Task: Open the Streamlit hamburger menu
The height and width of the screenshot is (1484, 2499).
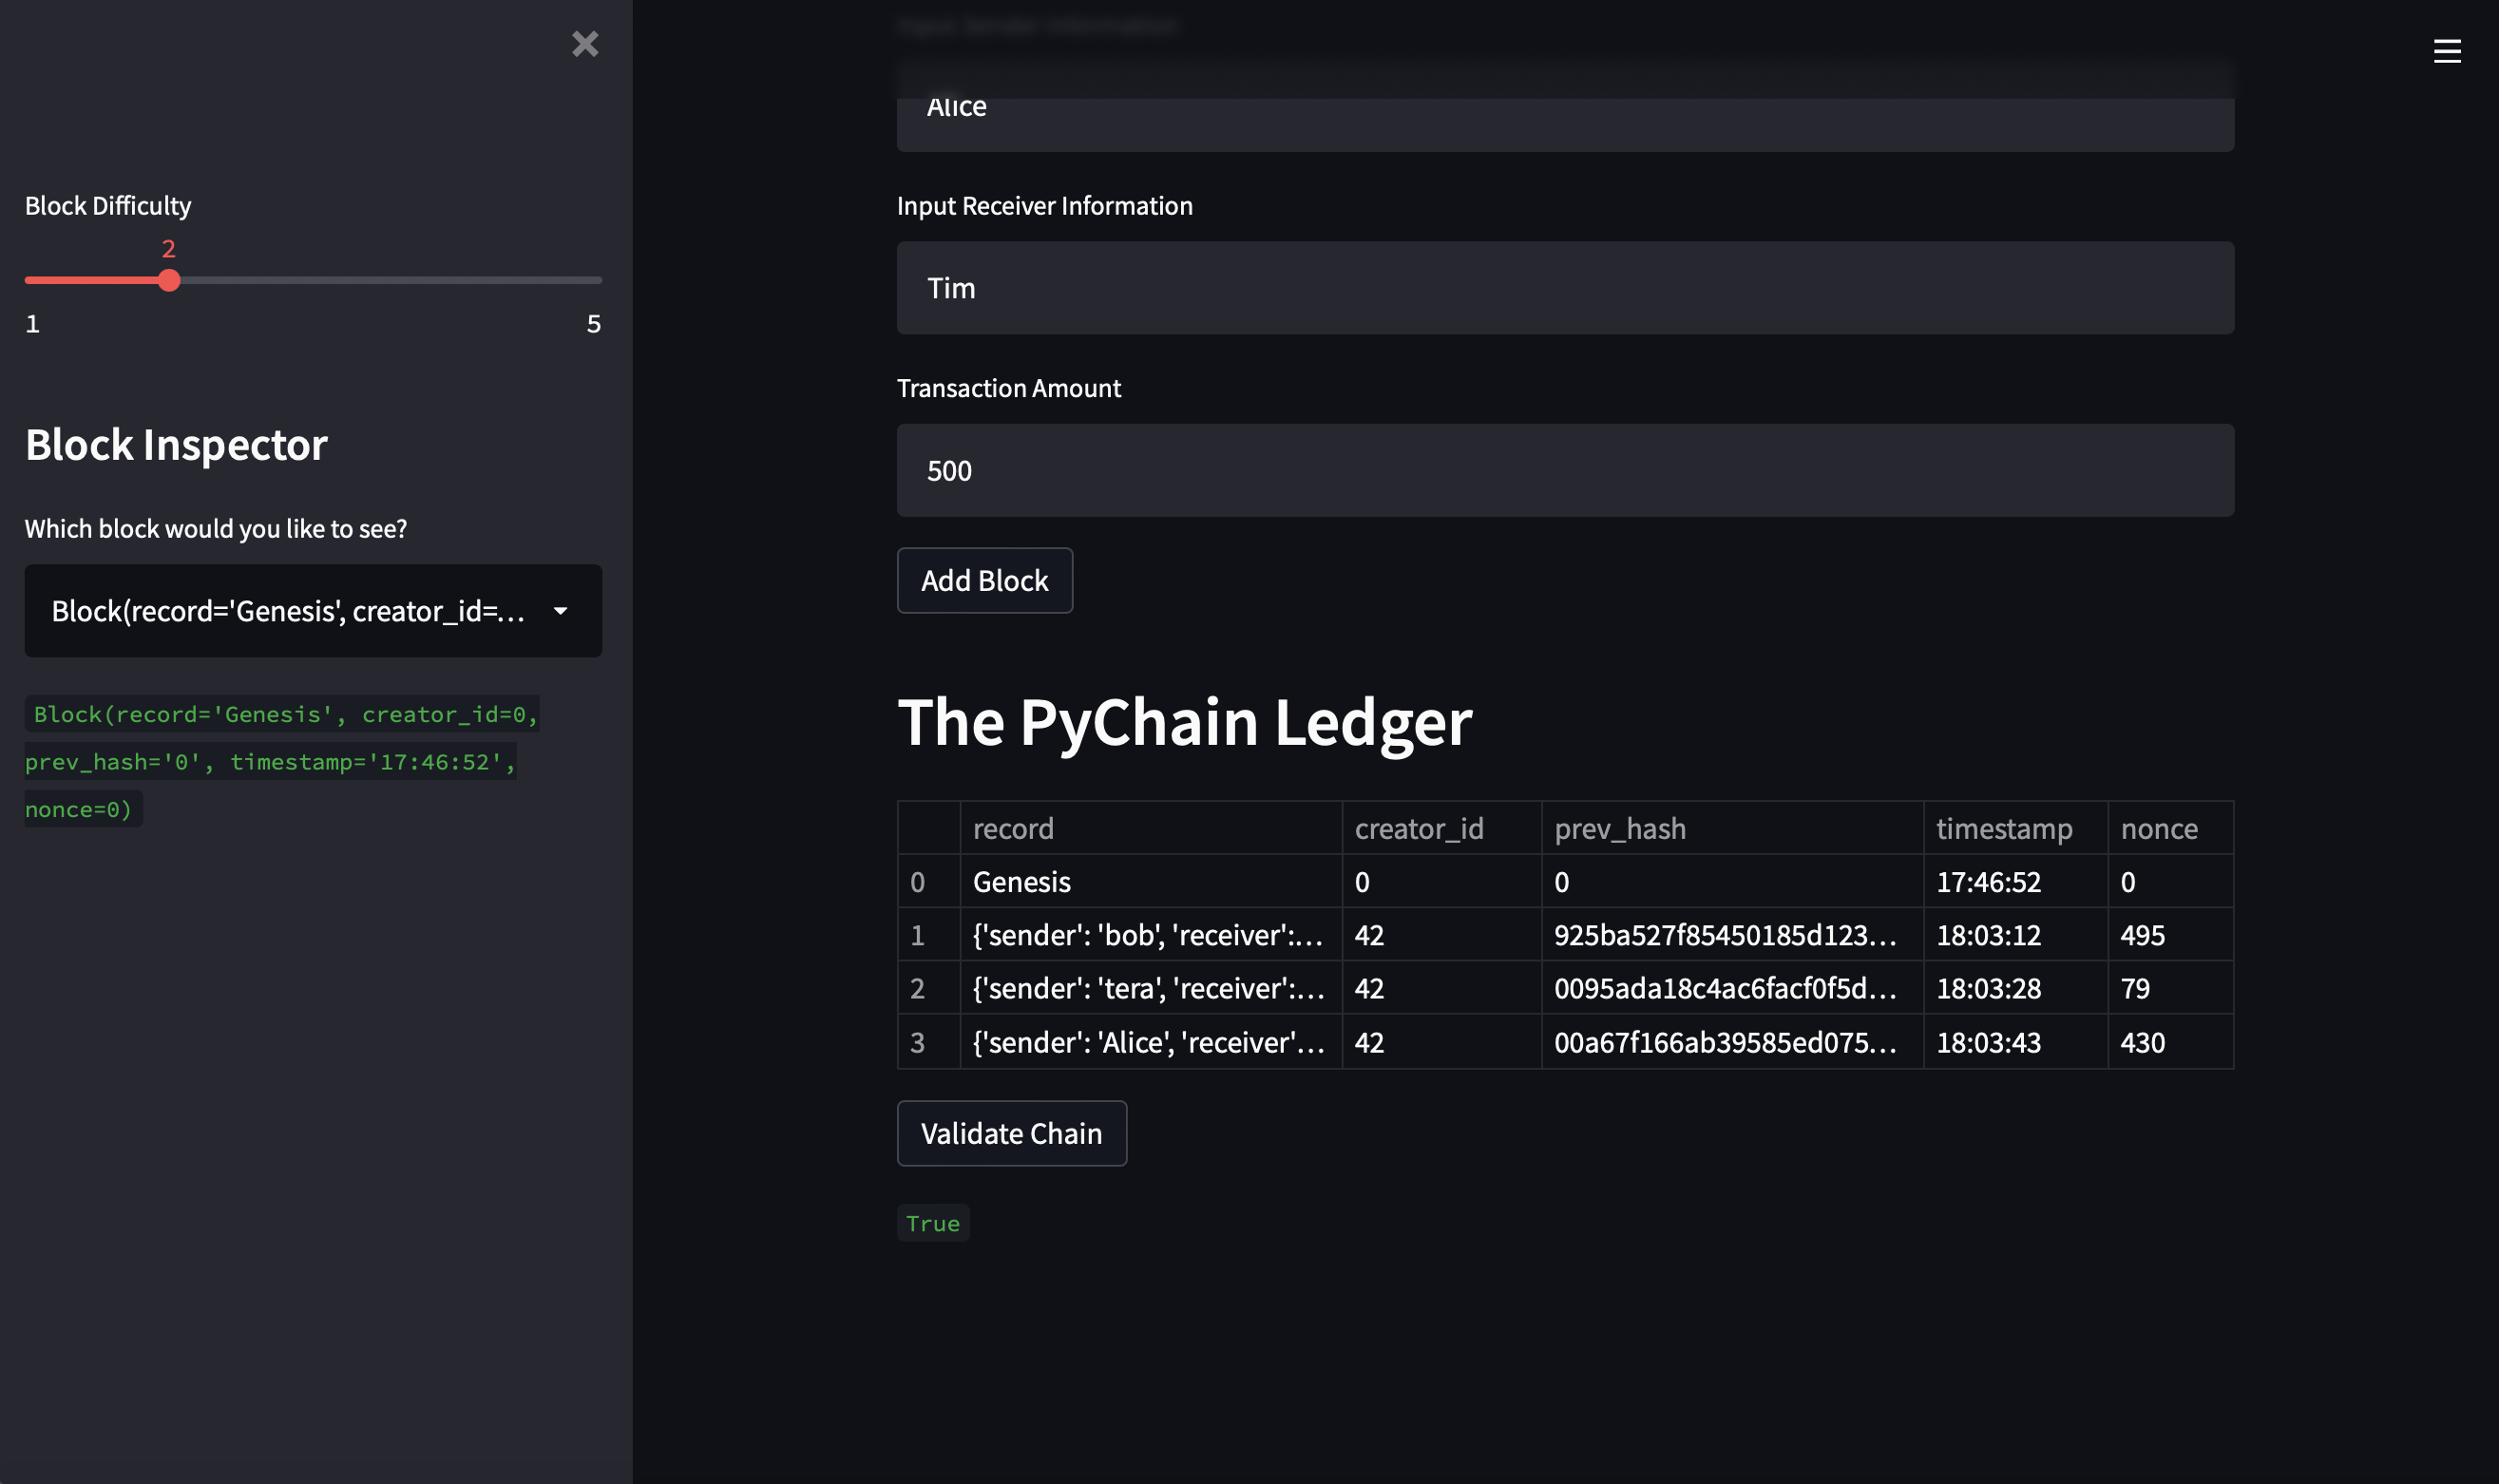Action: 2447,51
